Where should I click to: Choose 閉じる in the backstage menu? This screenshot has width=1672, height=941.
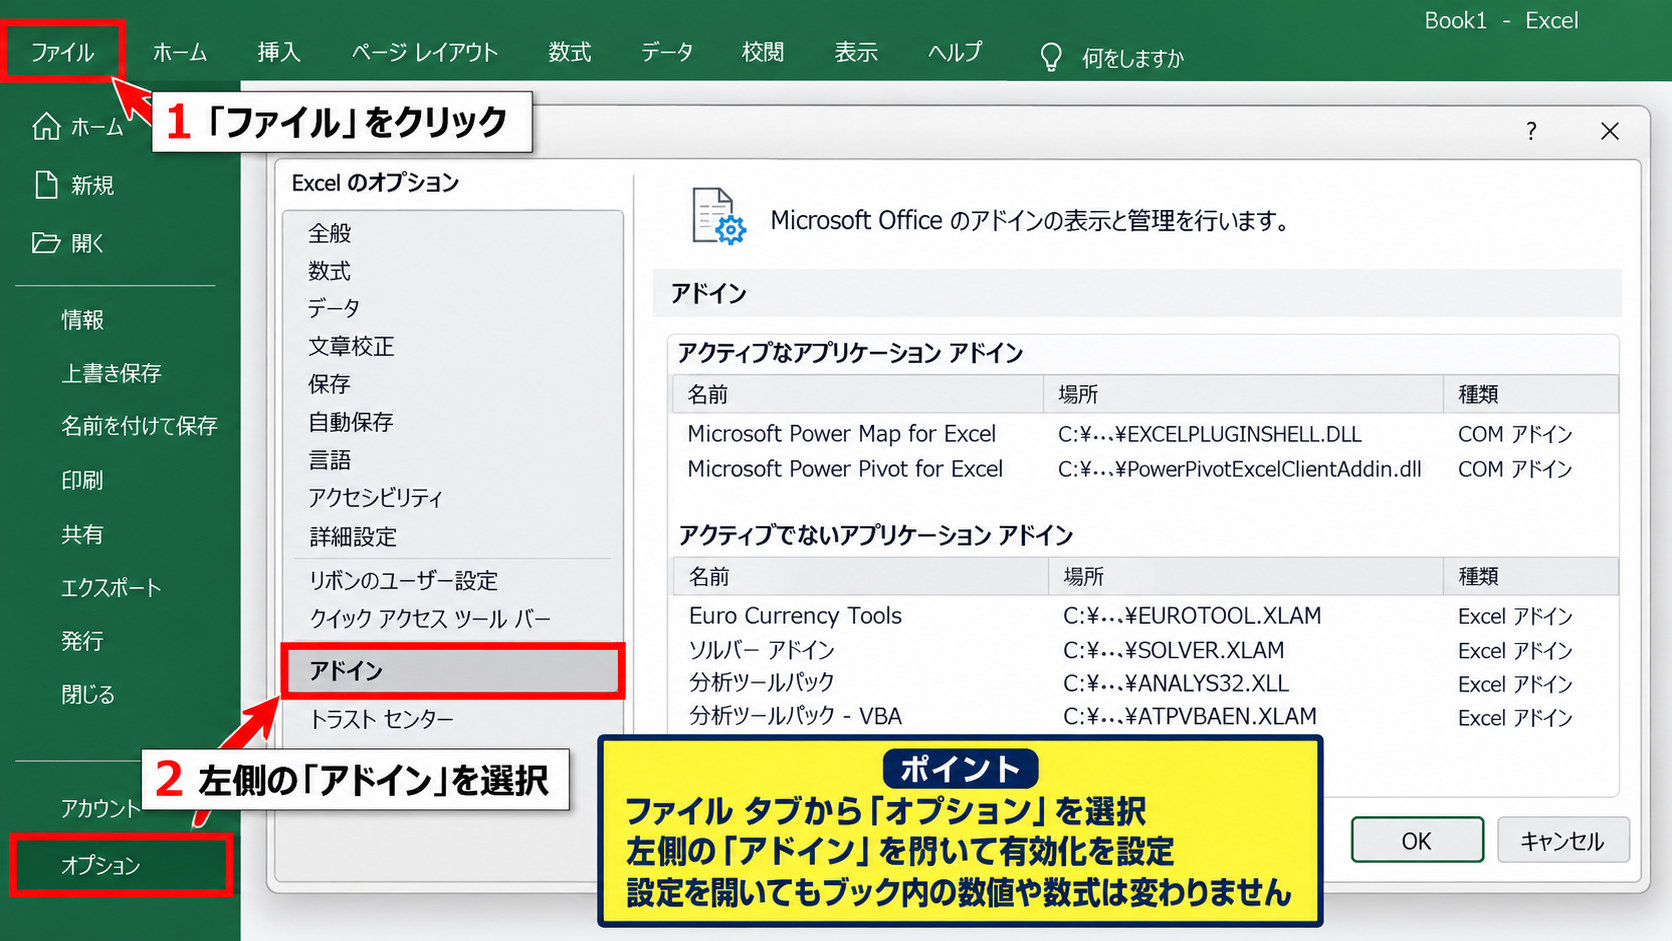[x=88, y=694]
